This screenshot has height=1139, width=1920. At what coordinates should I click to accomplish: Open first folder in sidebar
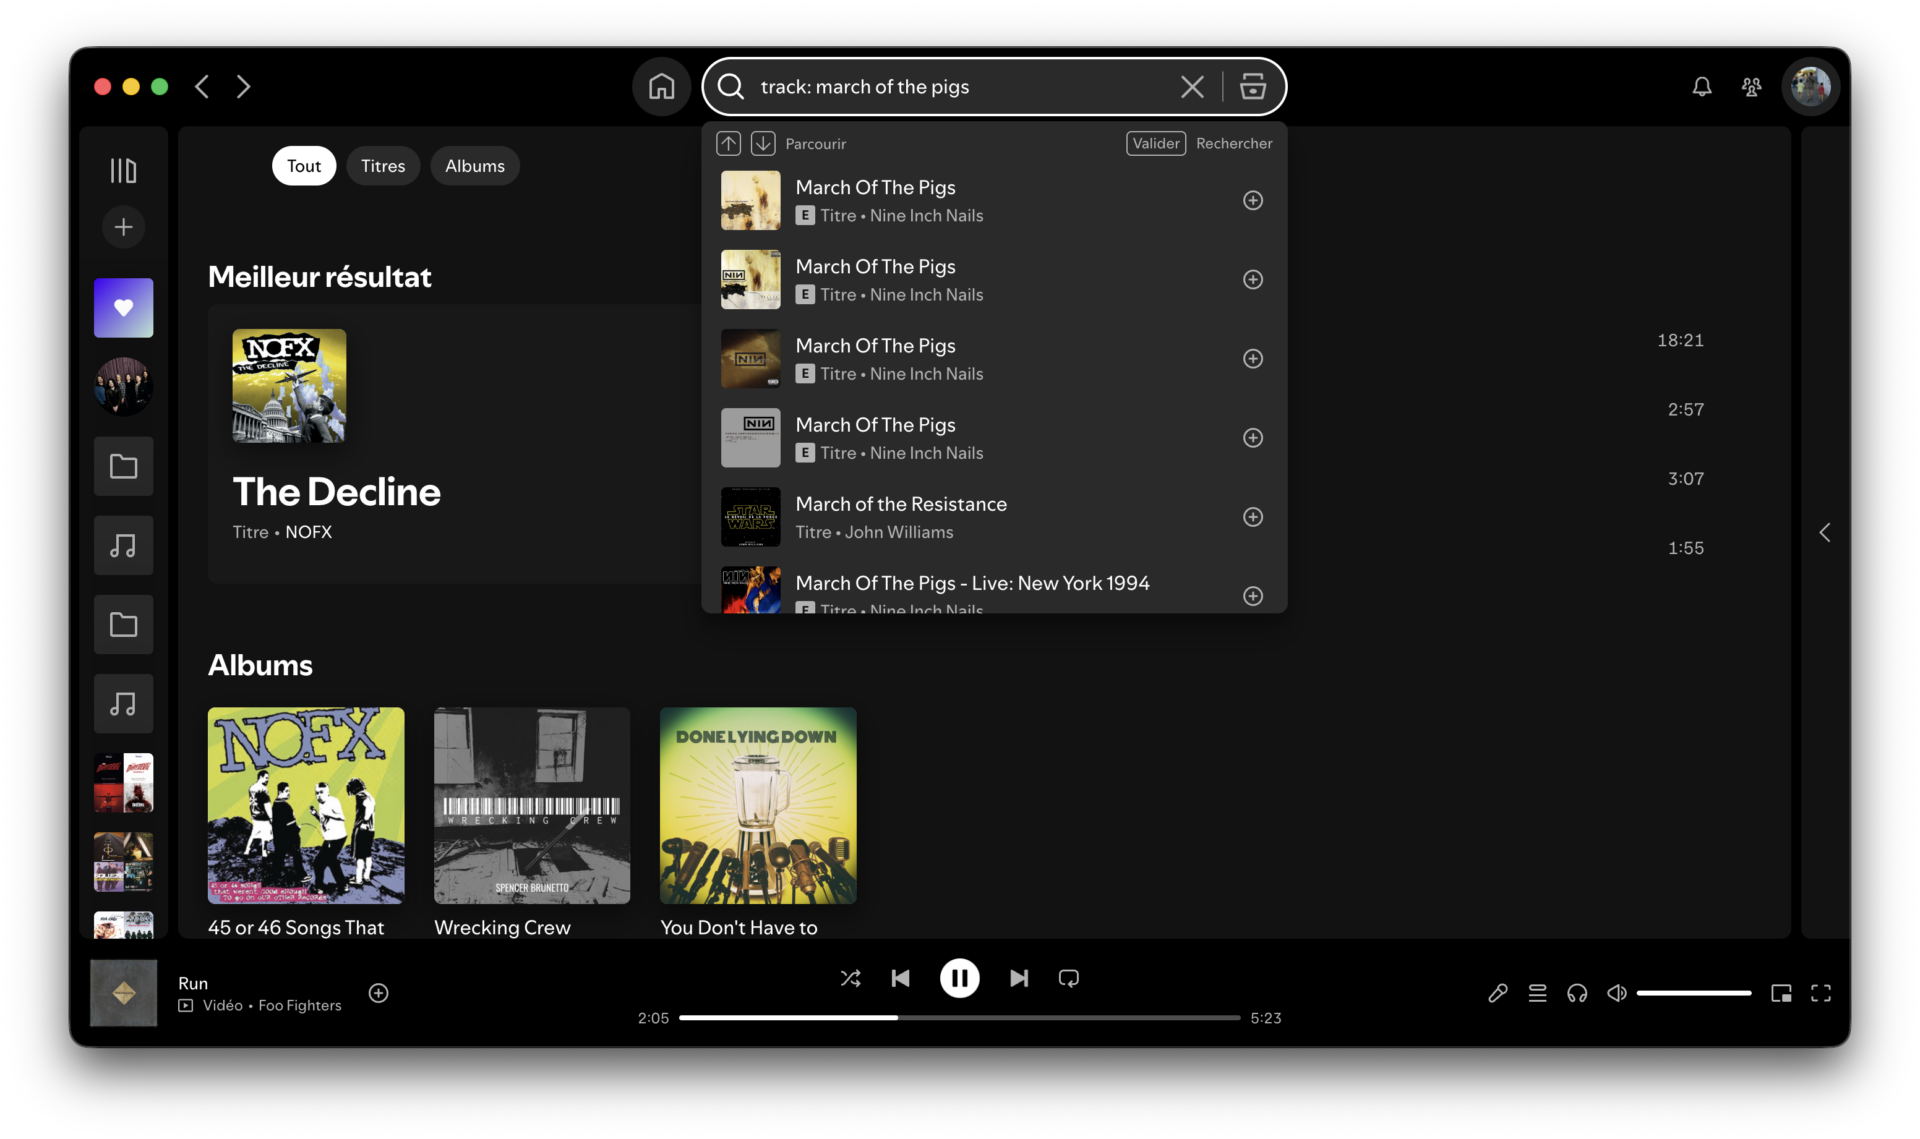pyautogui.click(x=123, y=466)
